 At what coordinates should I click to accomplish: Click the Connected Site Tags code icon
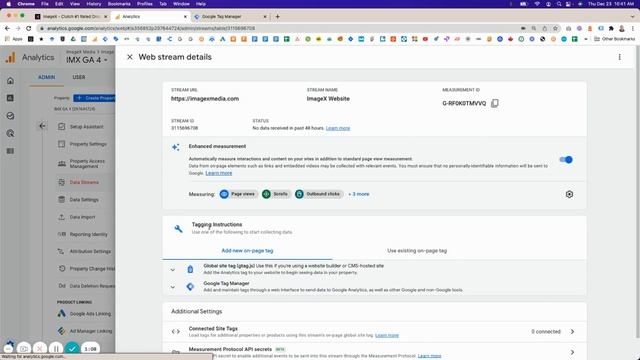point(176,331)
